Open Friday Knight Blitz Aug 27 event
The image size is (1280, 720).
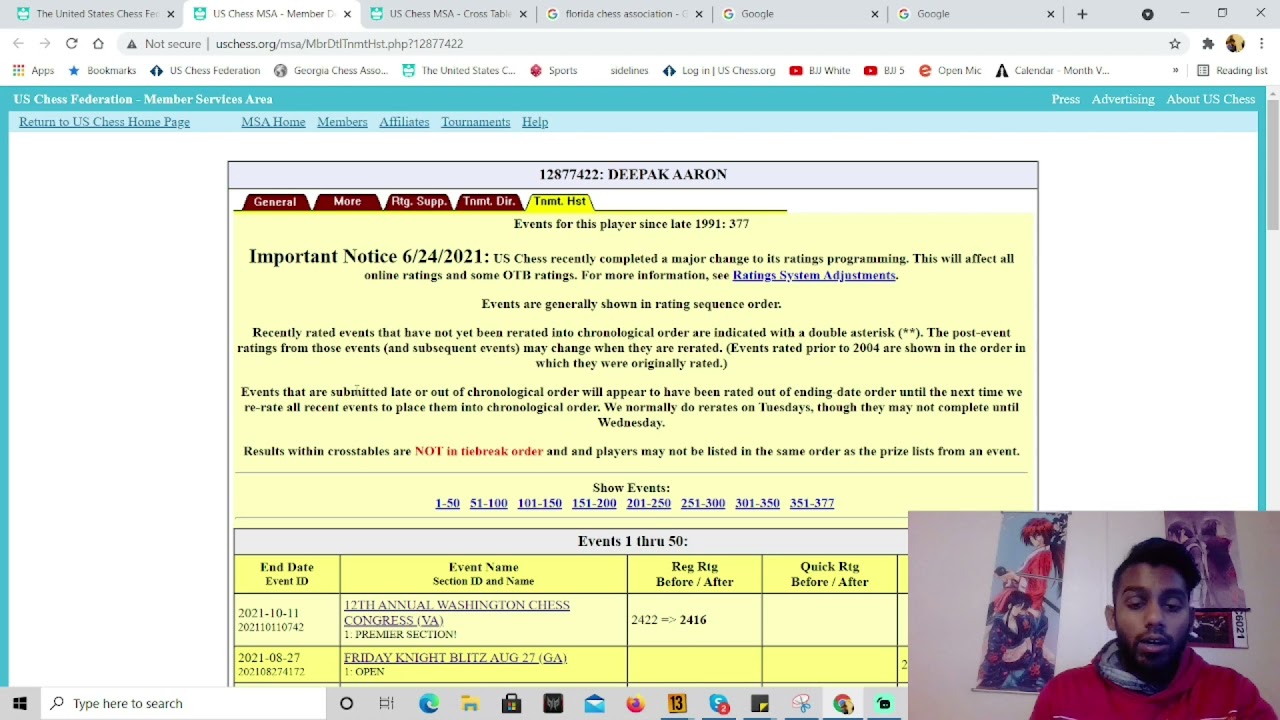pos(455,658)
